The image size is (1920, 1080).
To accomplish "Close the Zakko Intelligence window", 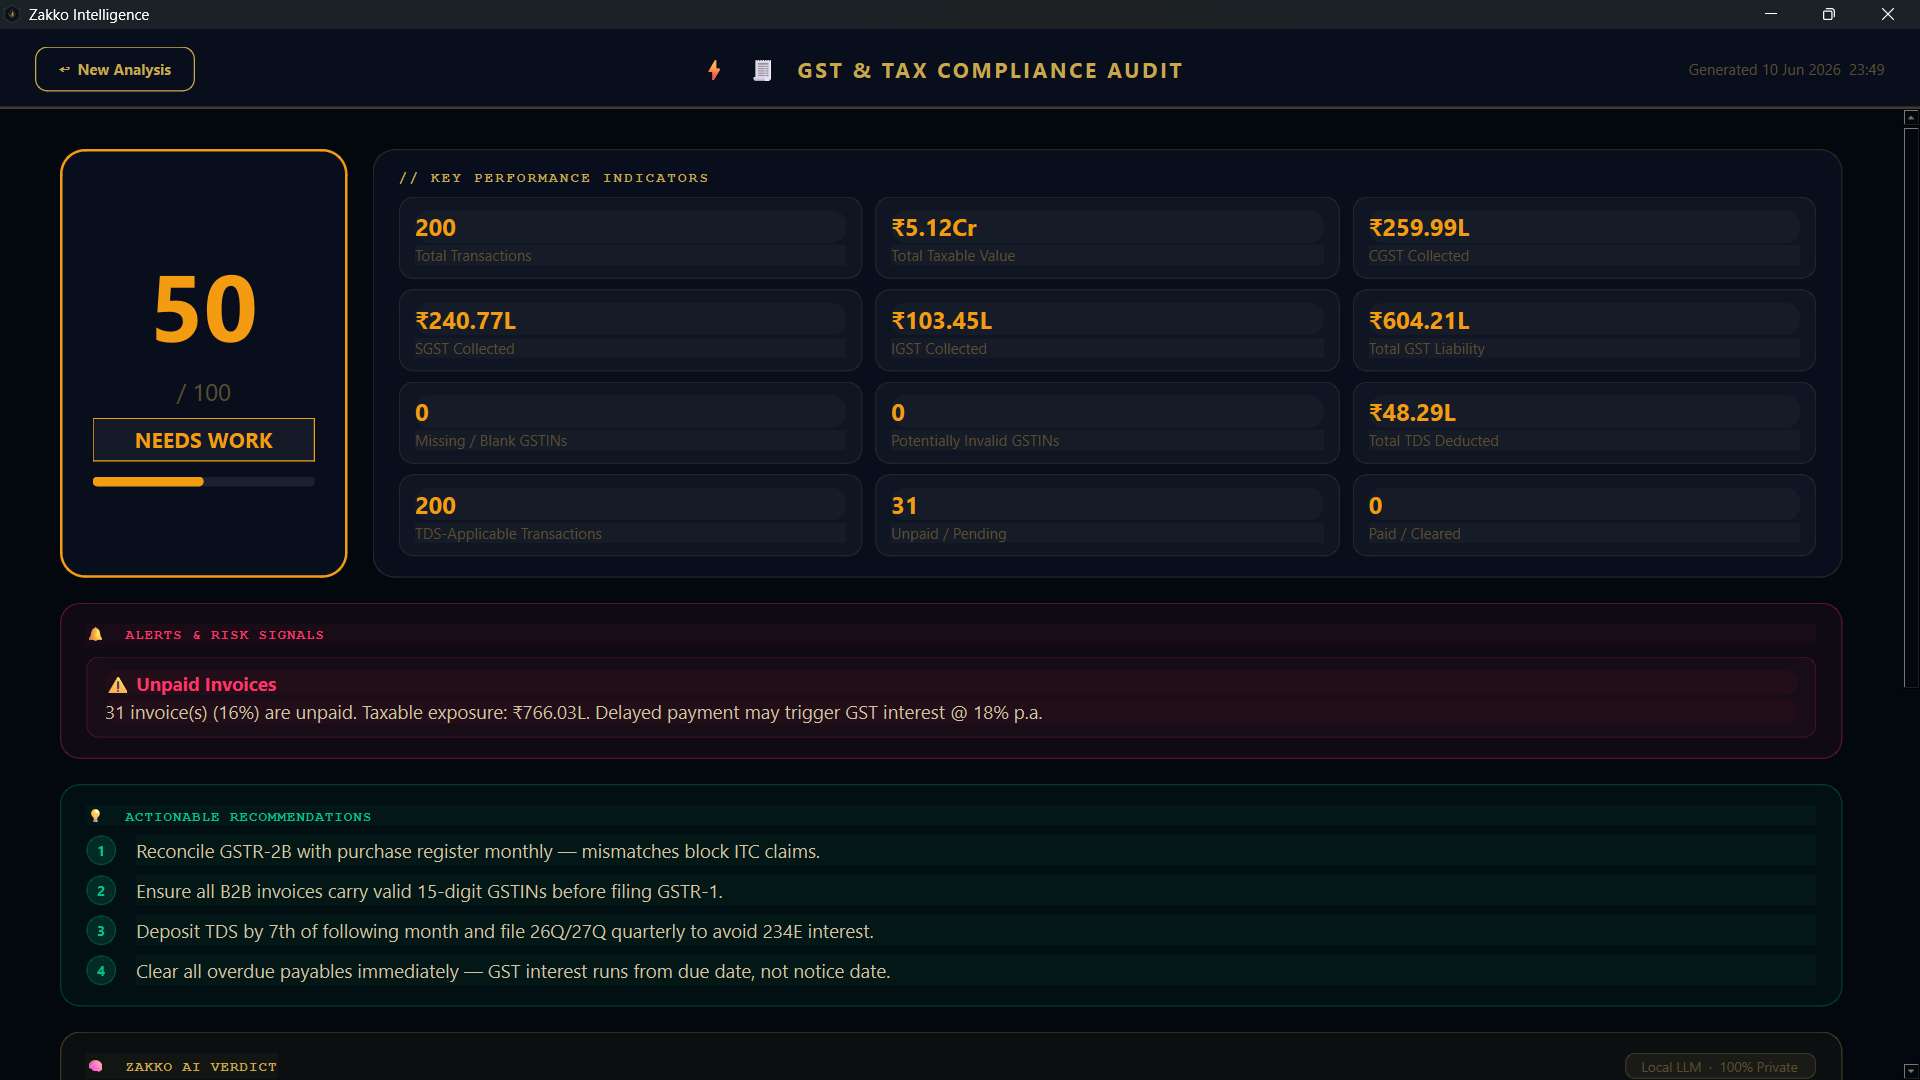I will tap(1888, 14).
